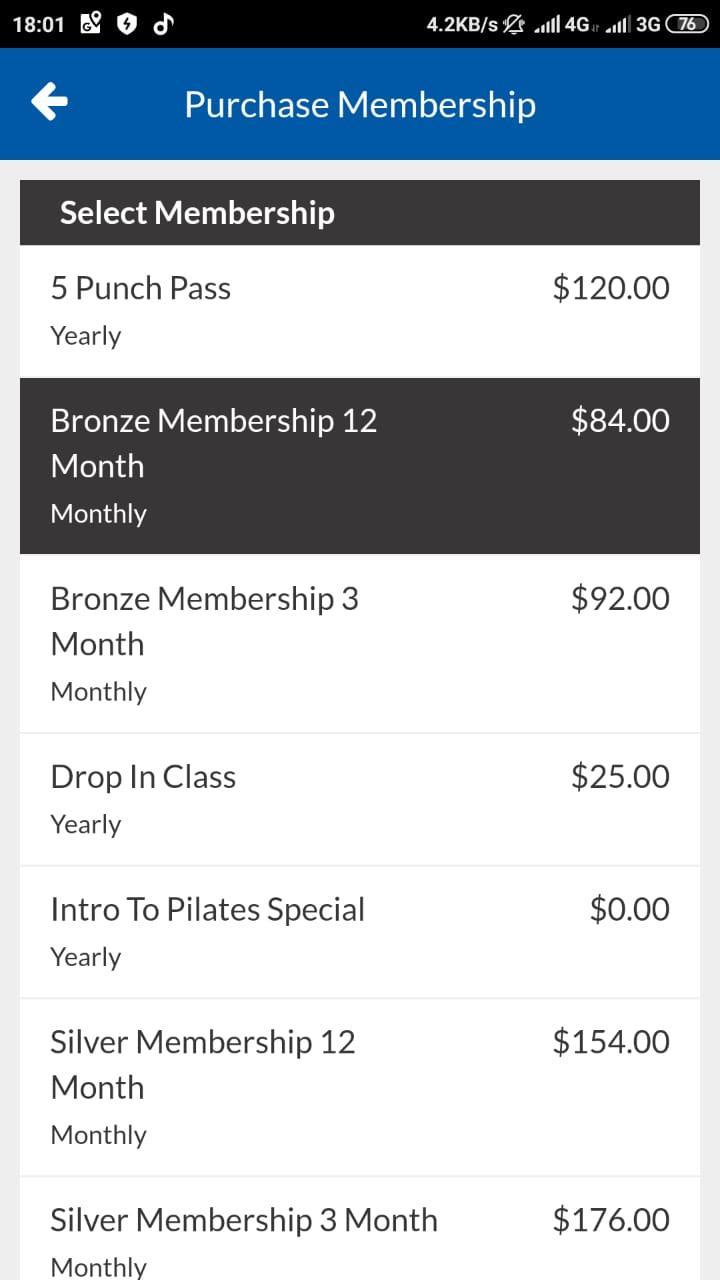
Task: Tap the muted bell status icon
Action: (x=514, y=24)
